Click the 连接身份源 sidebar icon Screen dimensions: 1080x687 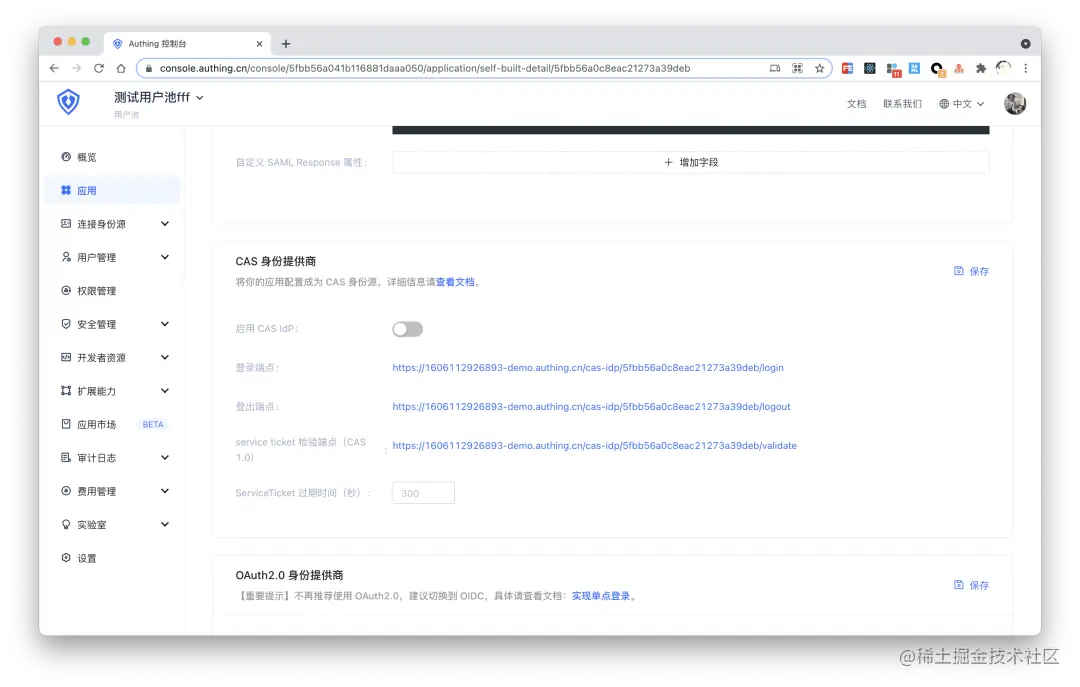point(66,223)
